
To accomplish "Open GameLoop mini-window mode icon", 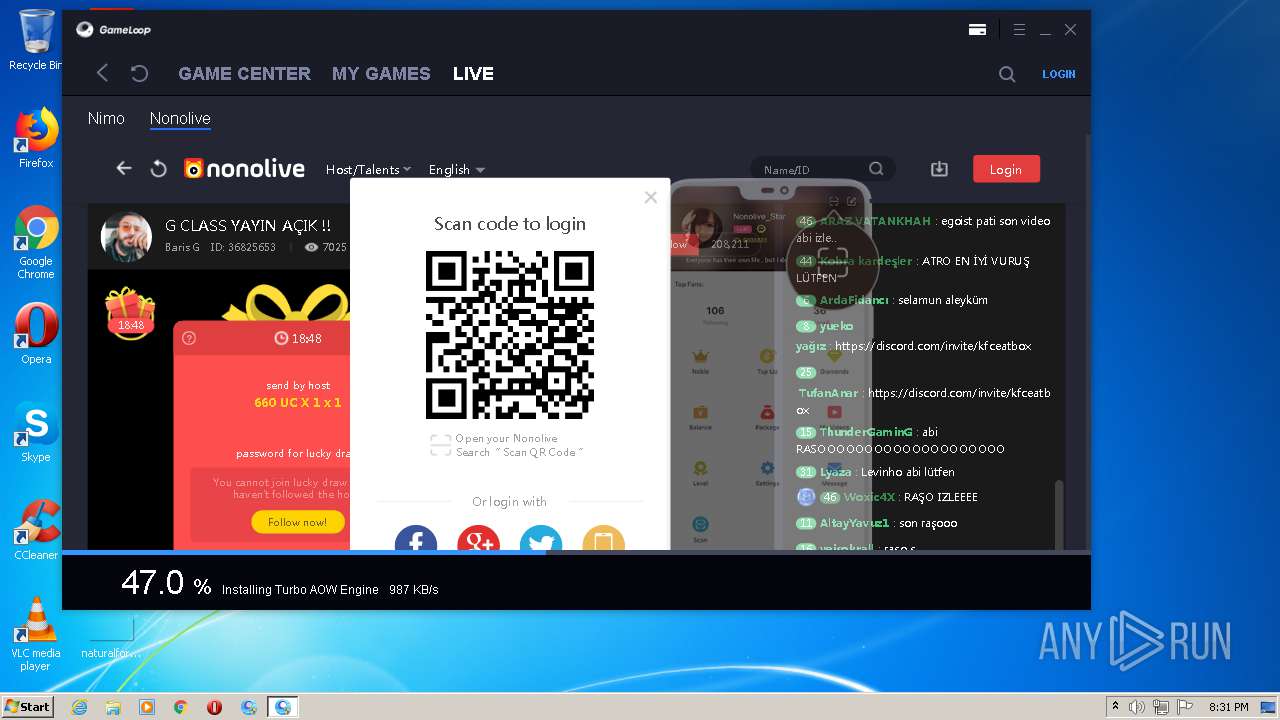I will point(977,30).
